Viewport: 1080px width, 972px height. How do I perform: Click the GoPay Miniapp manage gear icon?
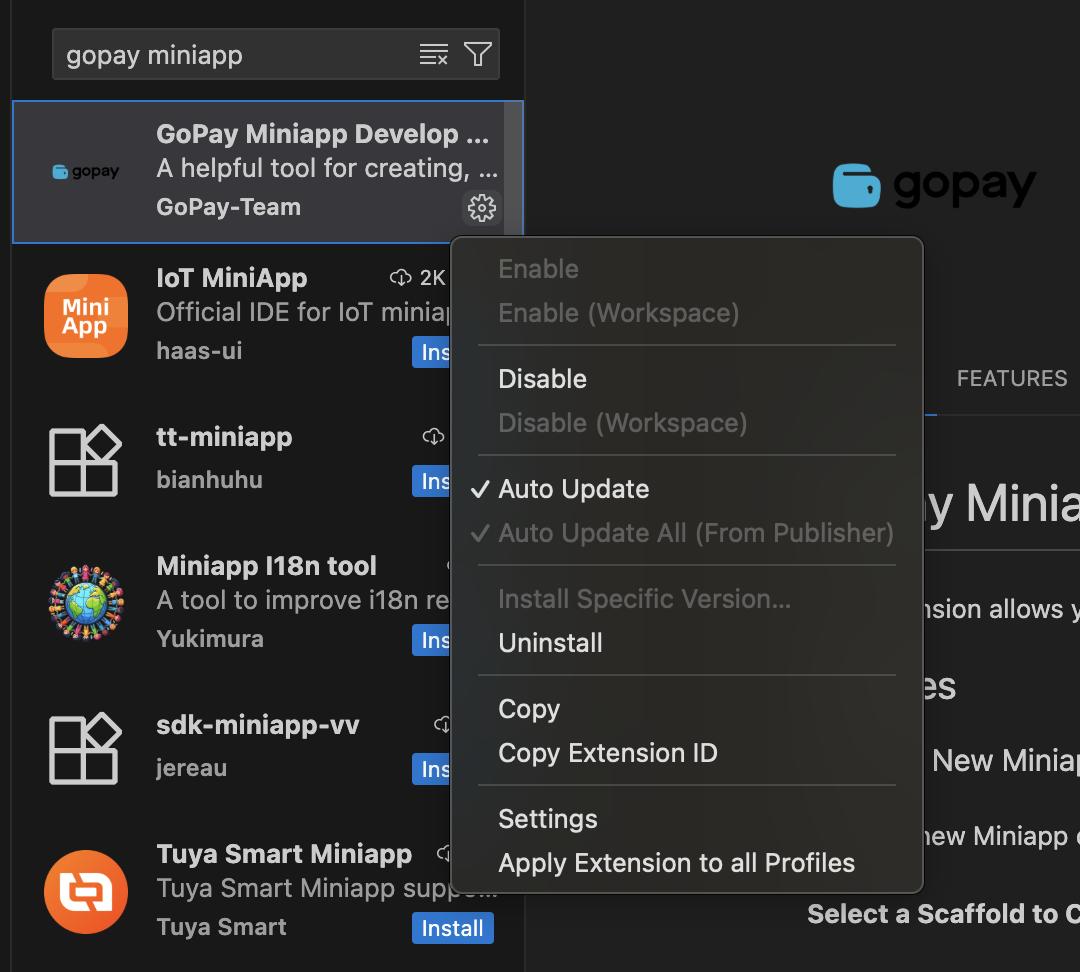click(x=481, y=207)
